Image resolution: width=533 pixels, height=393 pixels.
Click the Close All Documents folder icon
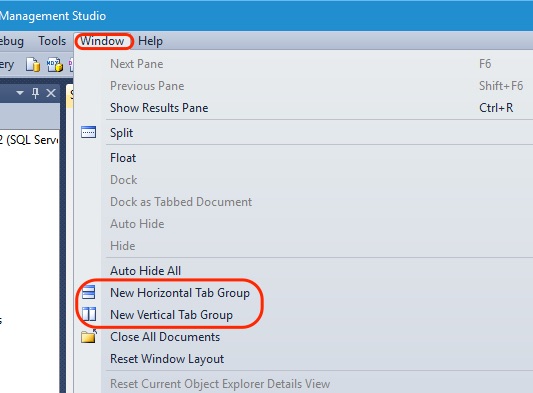coord(89,336)
